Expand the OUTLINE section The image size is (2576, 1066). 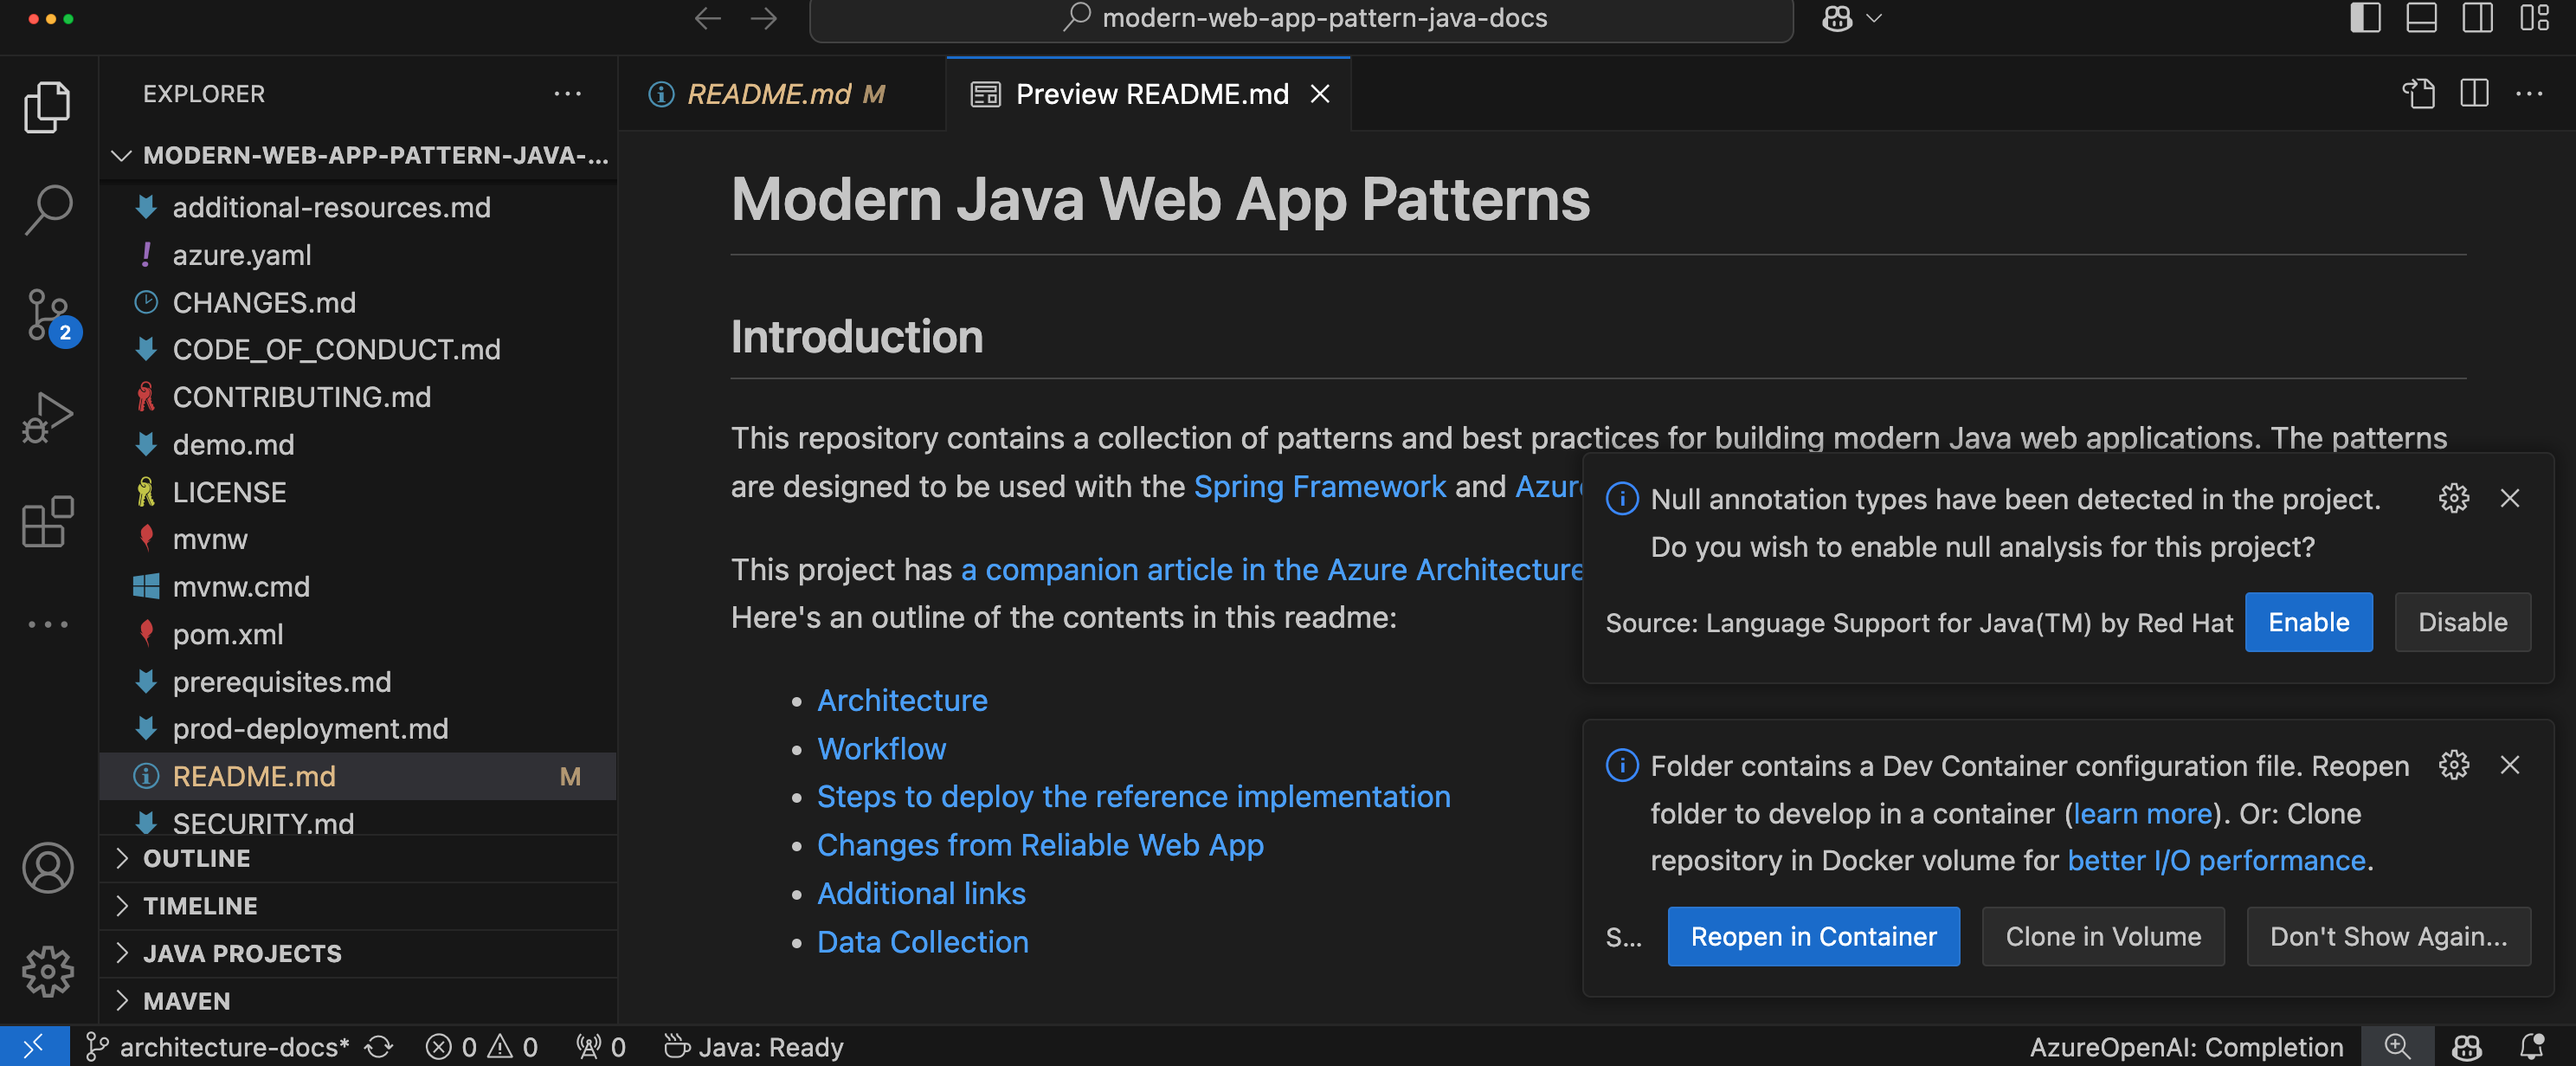click(197, 858)
